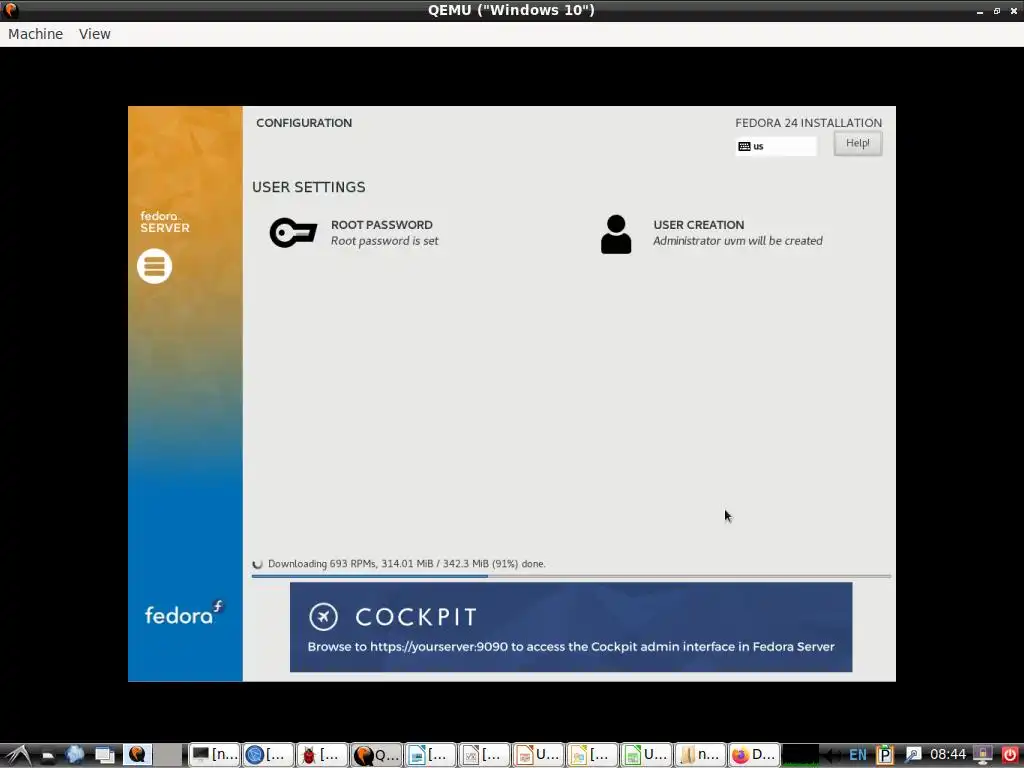Click the QEMU launcher icon in panel
1024x768 pixels.
[x=138, y=755]
